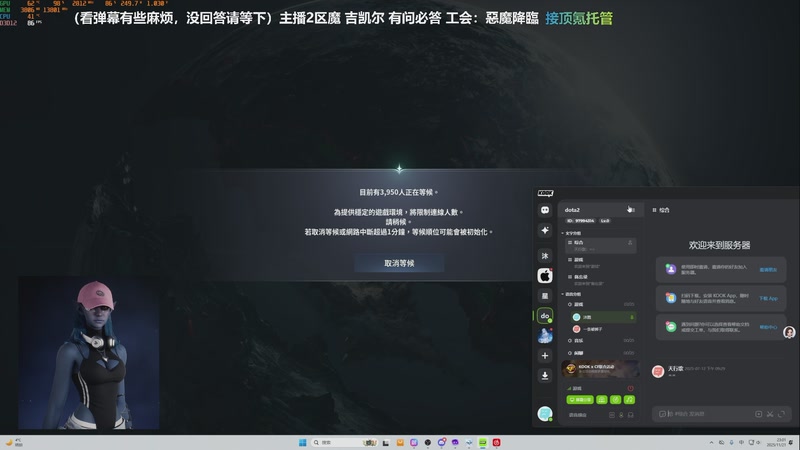800x450 pixels.
Task: Open the floating girl avatar bubble
Action: (789, 332)
